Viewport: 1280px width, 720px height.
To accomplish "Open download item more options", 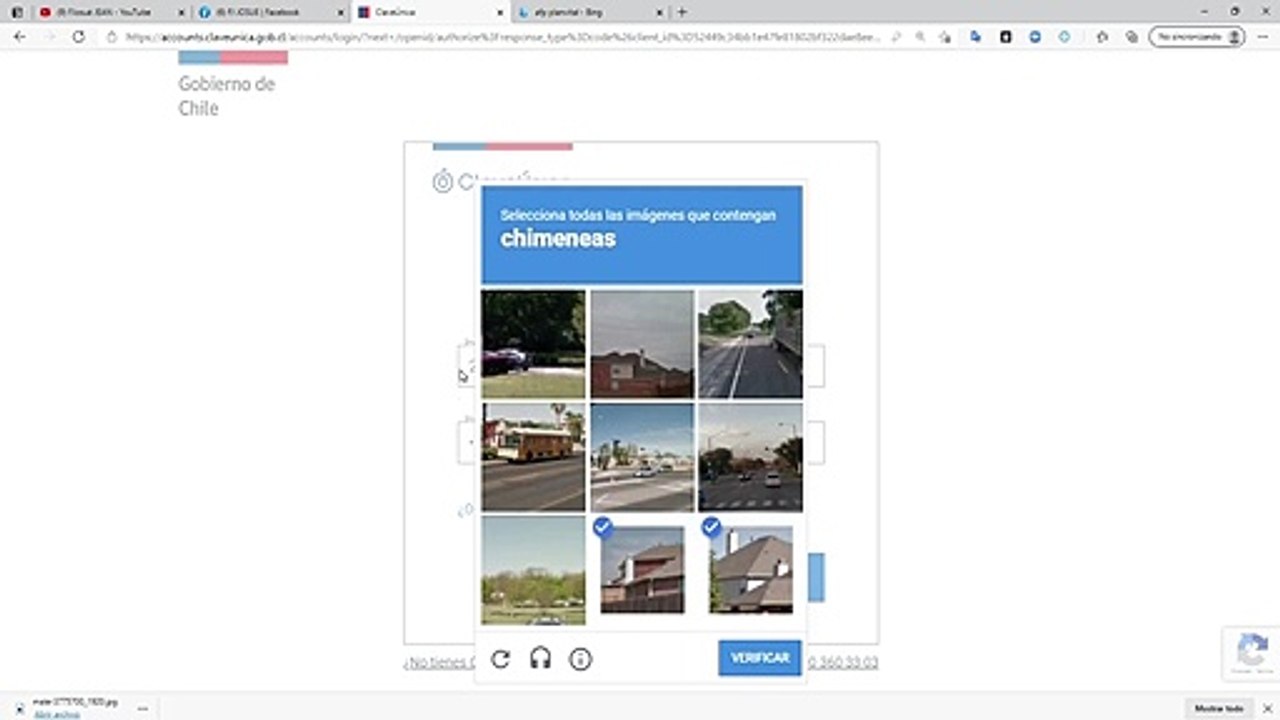I will coord(142,708).
